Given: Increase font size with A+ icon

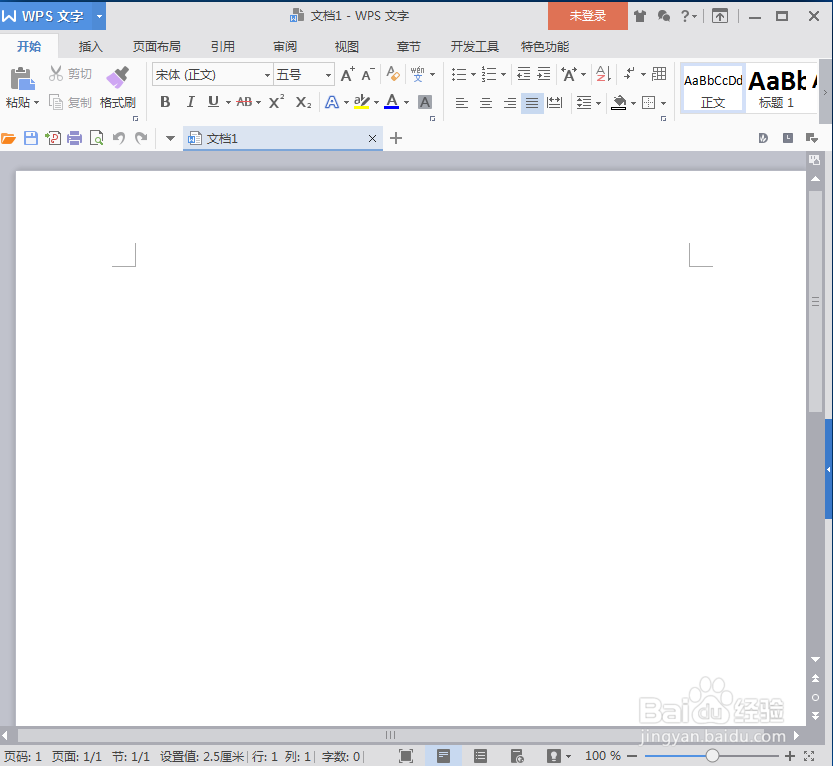Looking at the screenshot, I should tap(347, 74).
